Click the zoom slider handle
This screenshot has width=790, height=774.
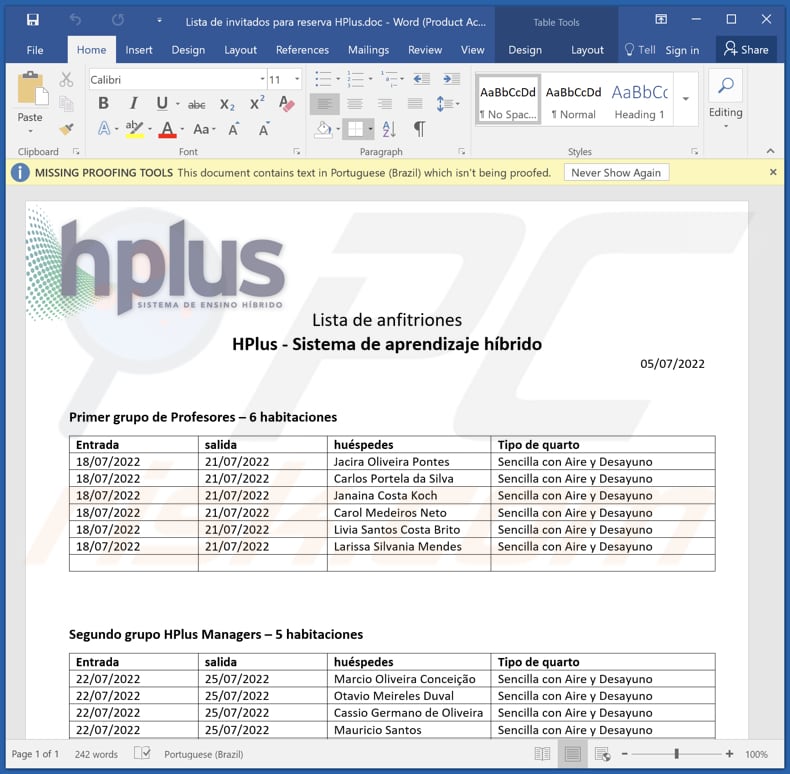(x=677, y=754)
